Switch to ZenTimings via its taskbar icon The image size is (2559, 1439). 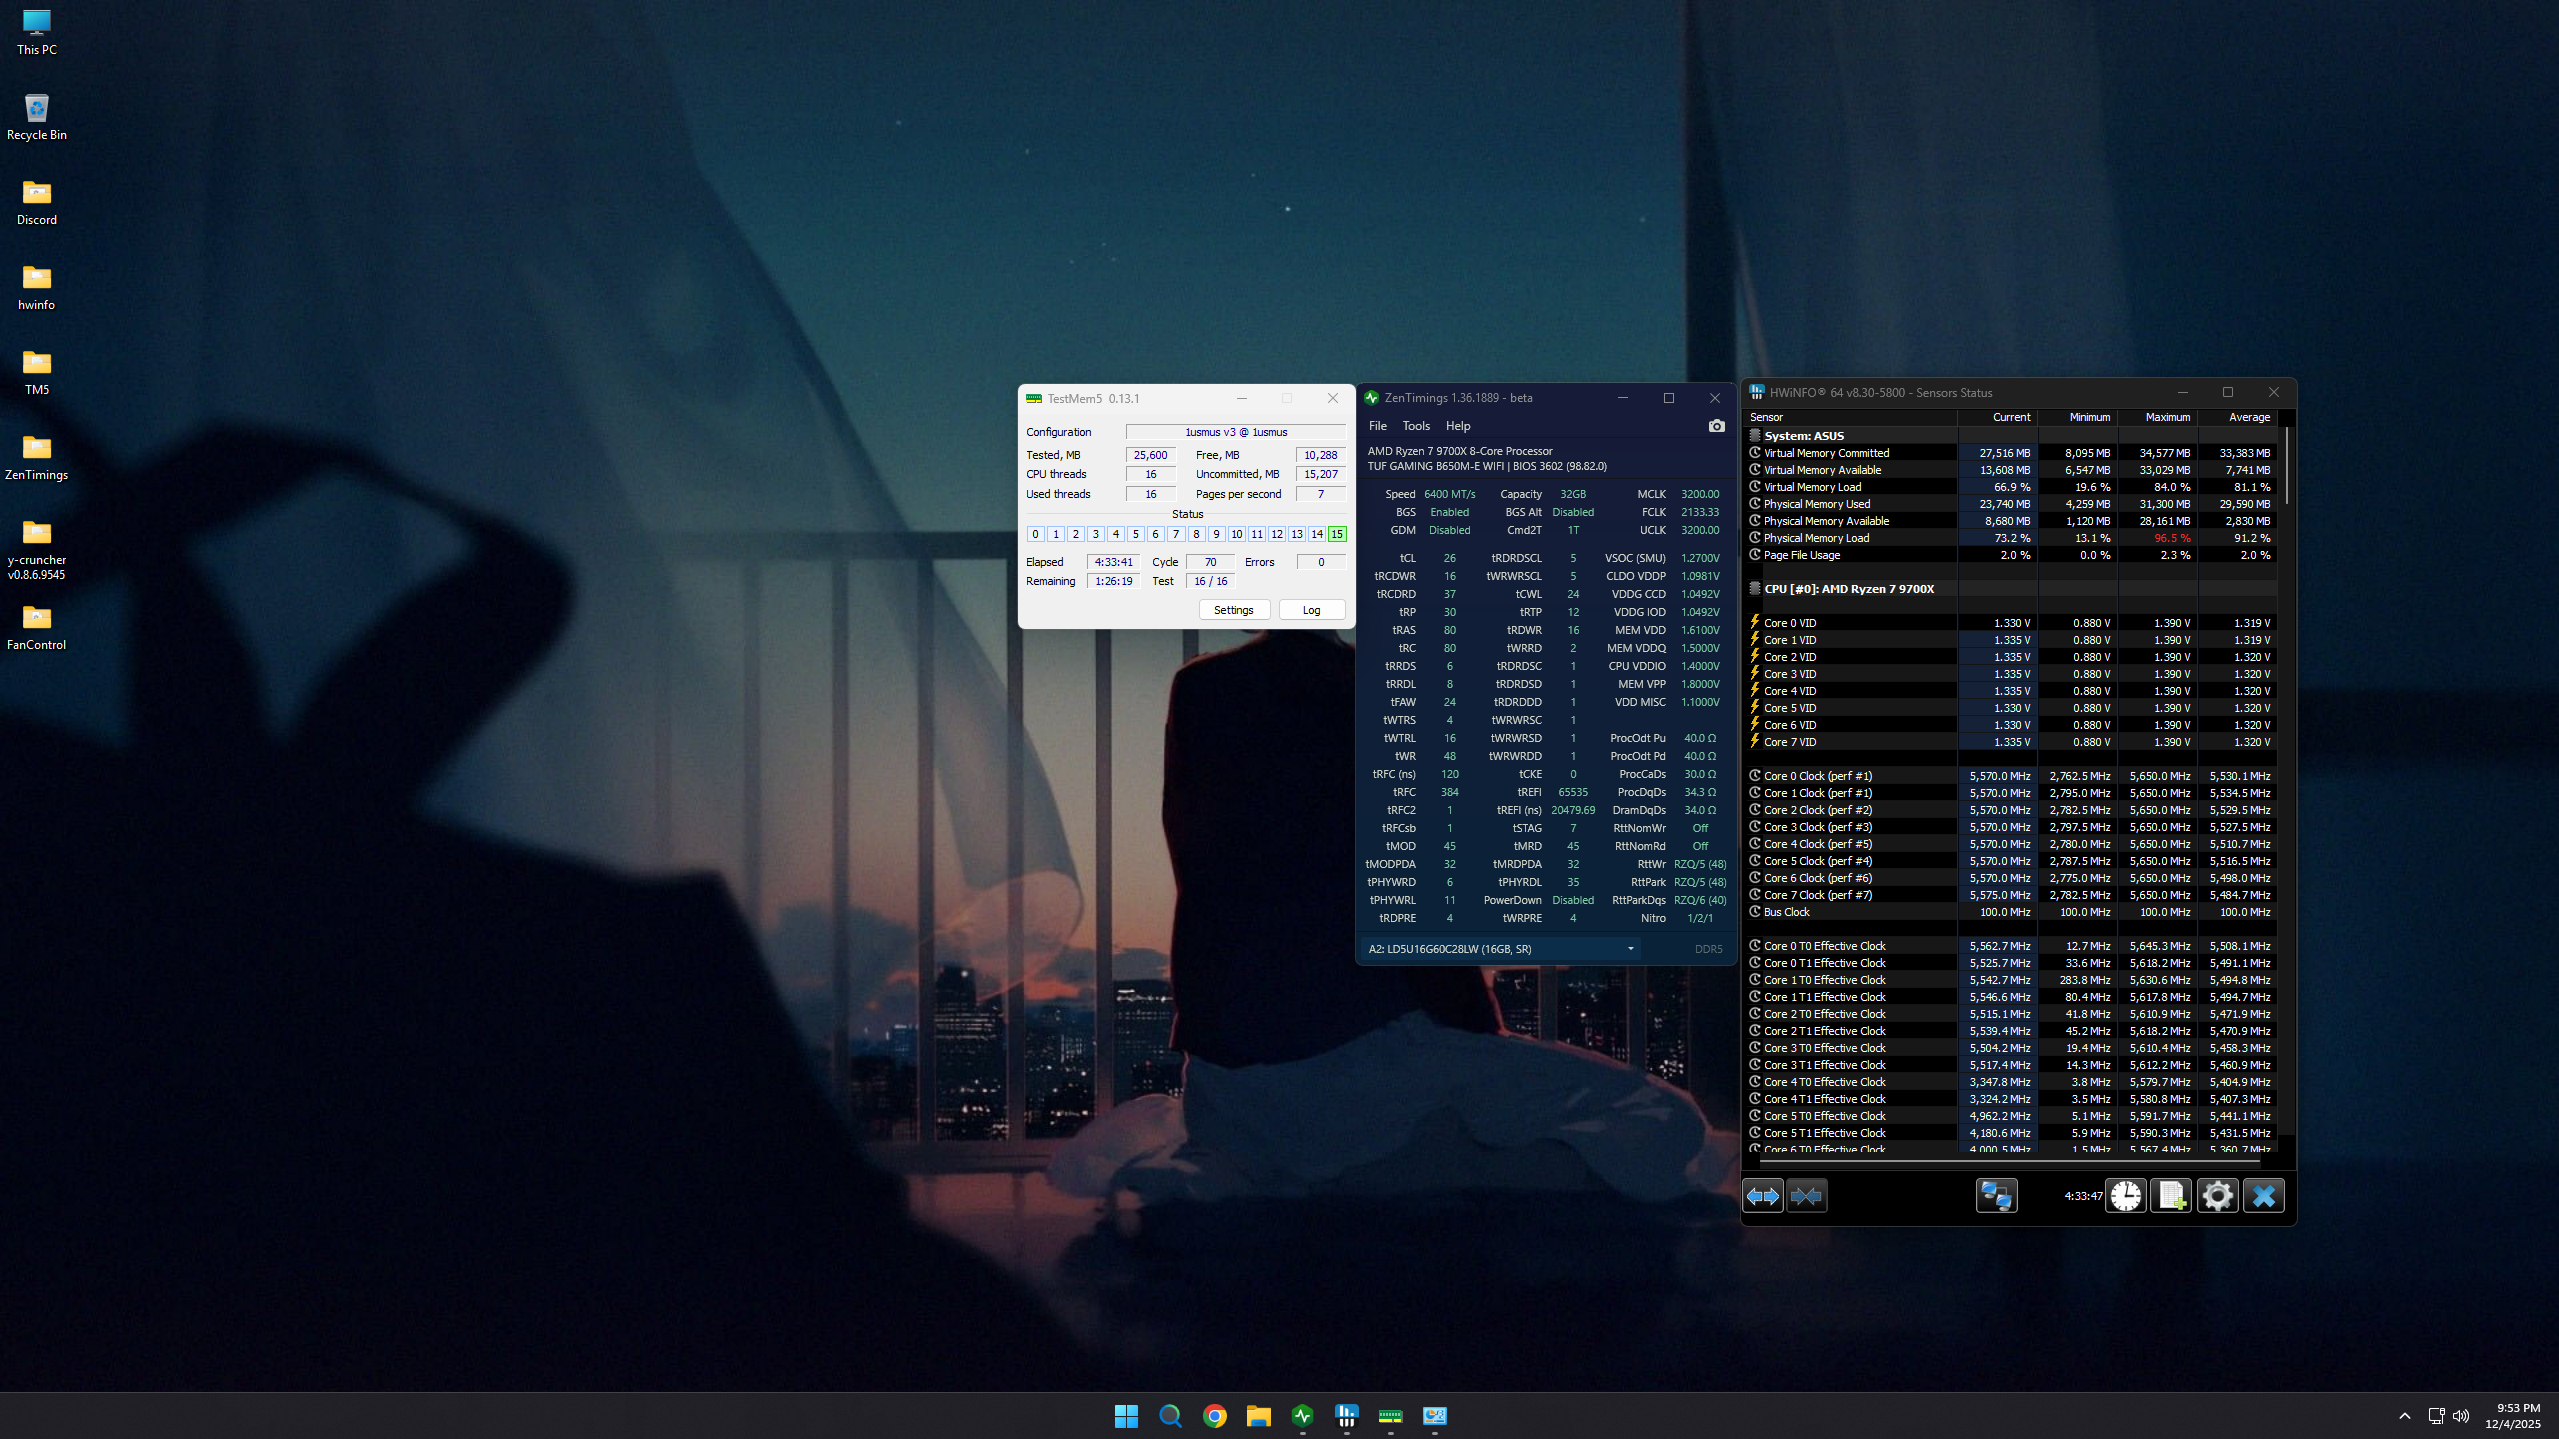1302,1416
